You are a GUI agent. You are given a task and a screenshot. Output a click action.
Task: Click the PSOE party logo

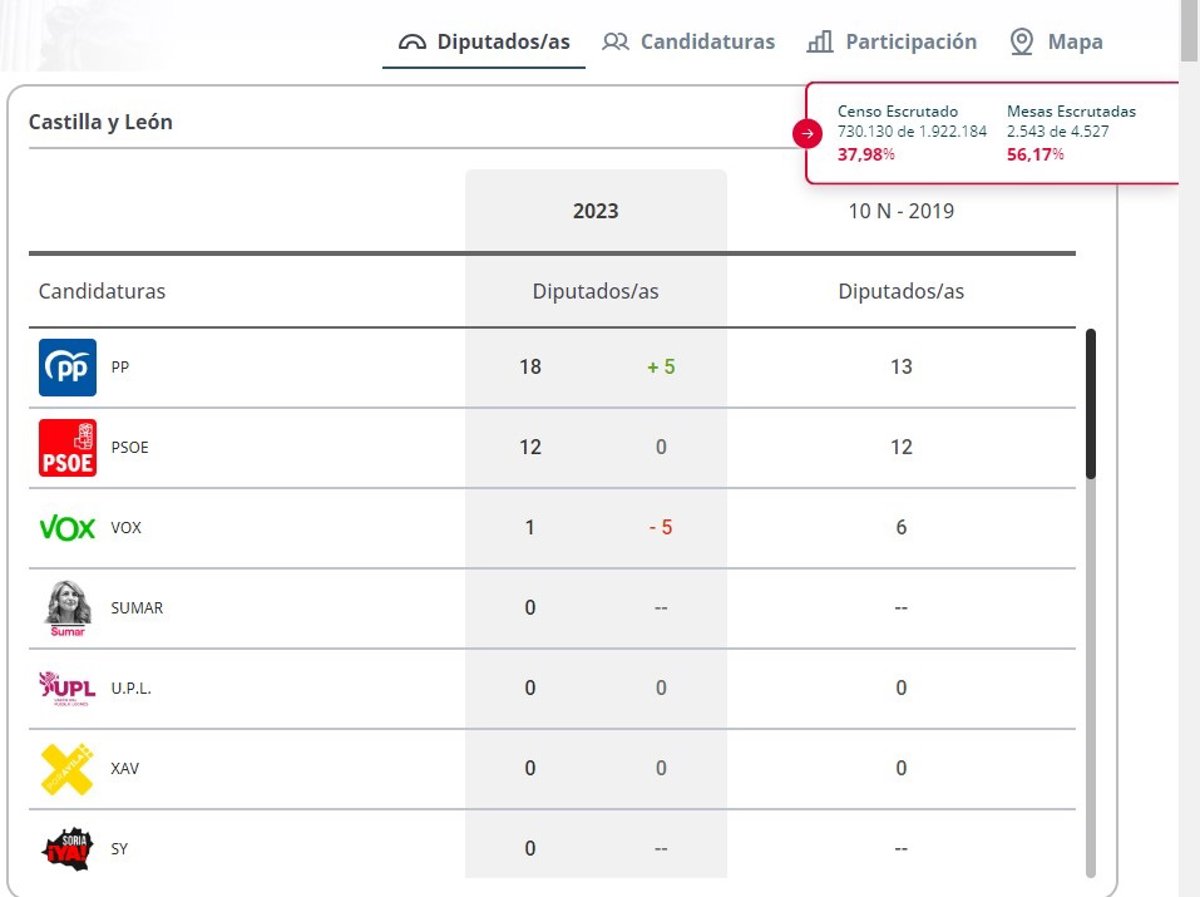pos(68,447)
